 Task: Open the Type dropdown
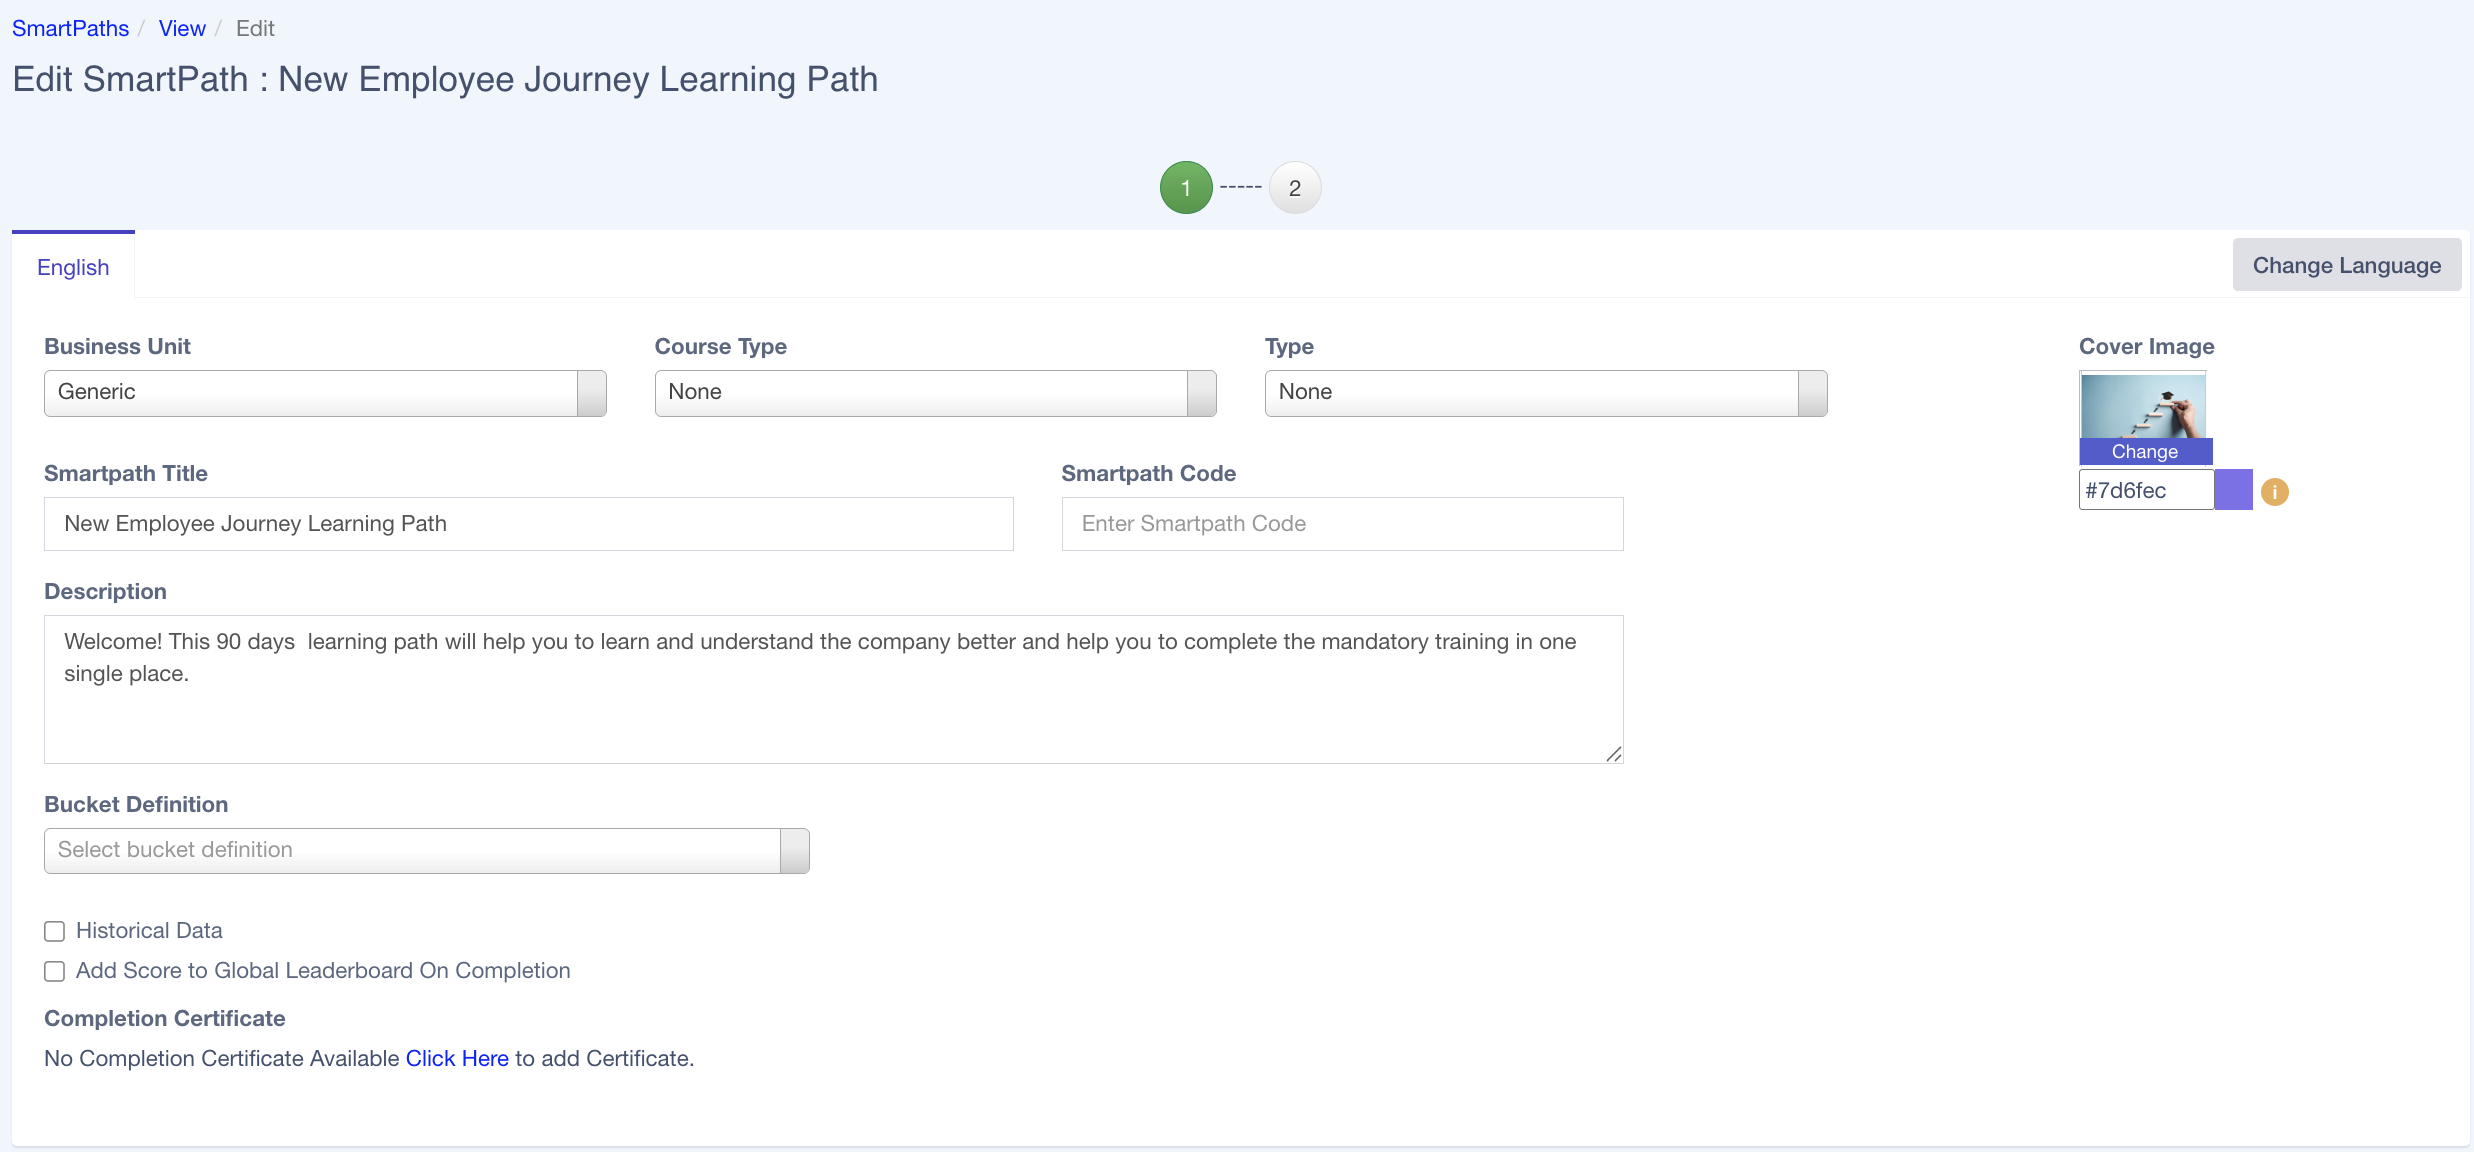[1545, 393]
